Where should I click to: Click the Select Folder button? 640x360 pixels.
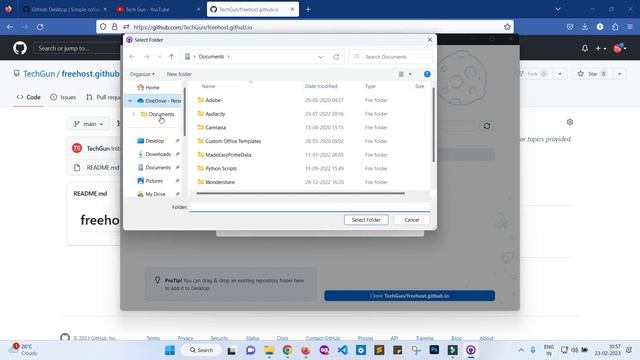point(366,220)
